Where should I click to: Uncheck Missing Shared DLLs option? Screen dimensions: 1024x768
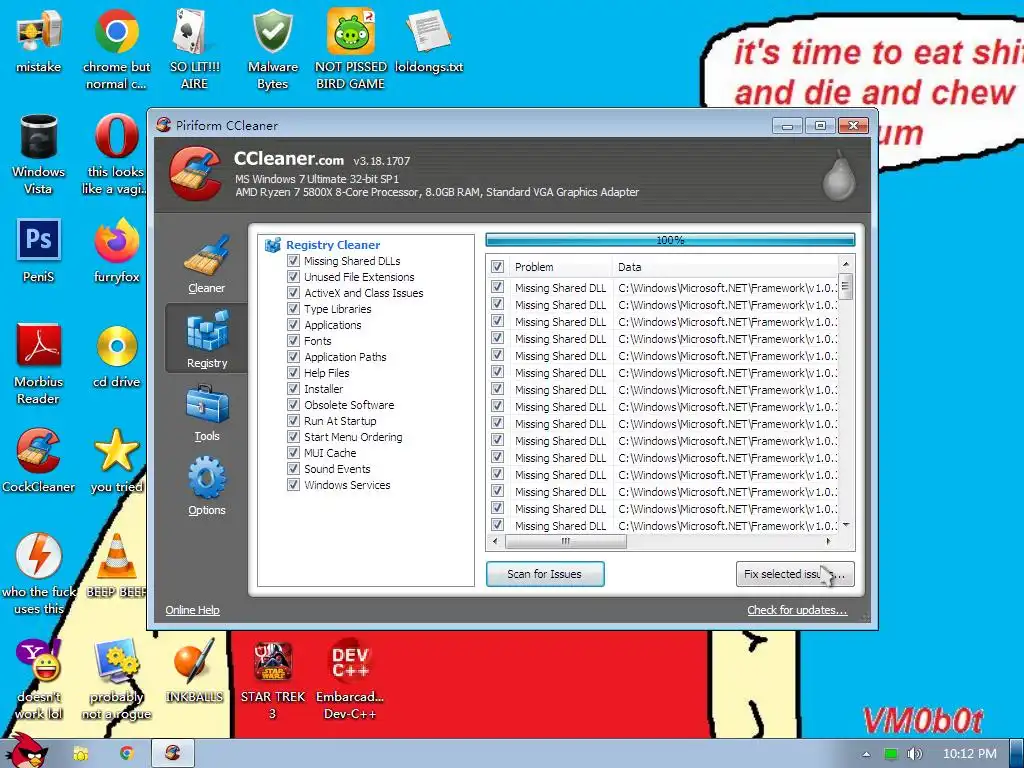pos(293,261)
